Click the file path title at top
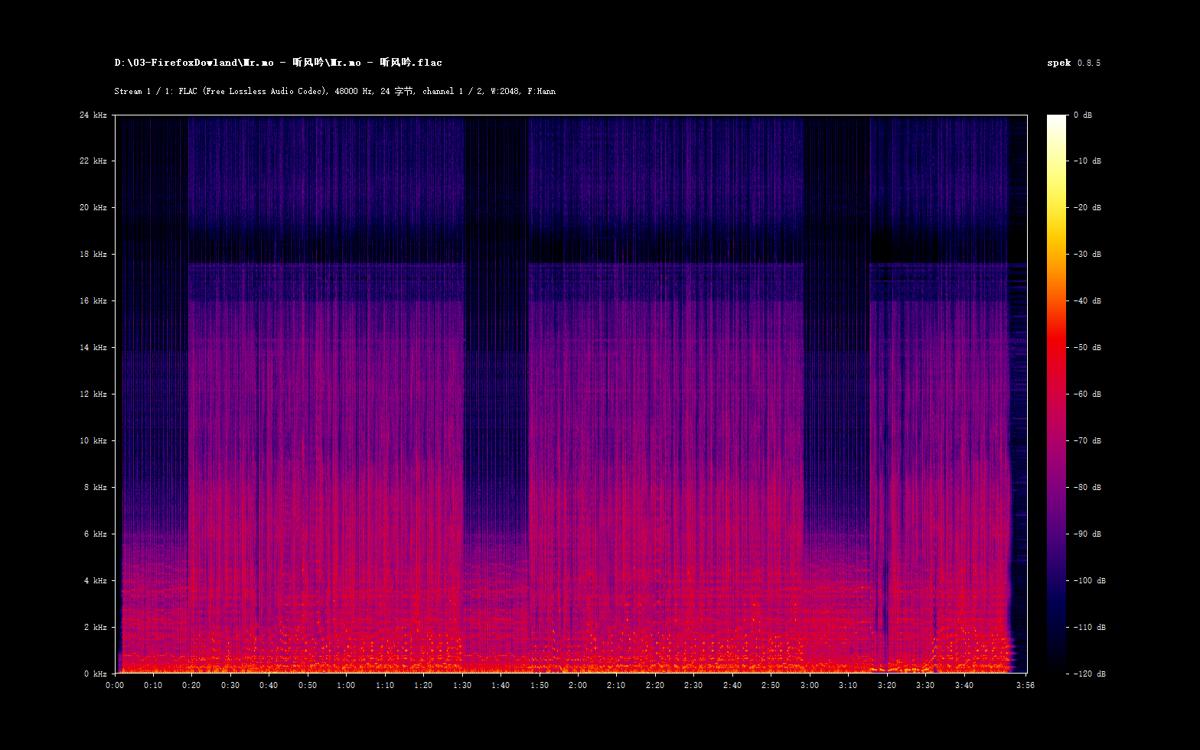This screenshot has height=750, width=1200. 278,63
